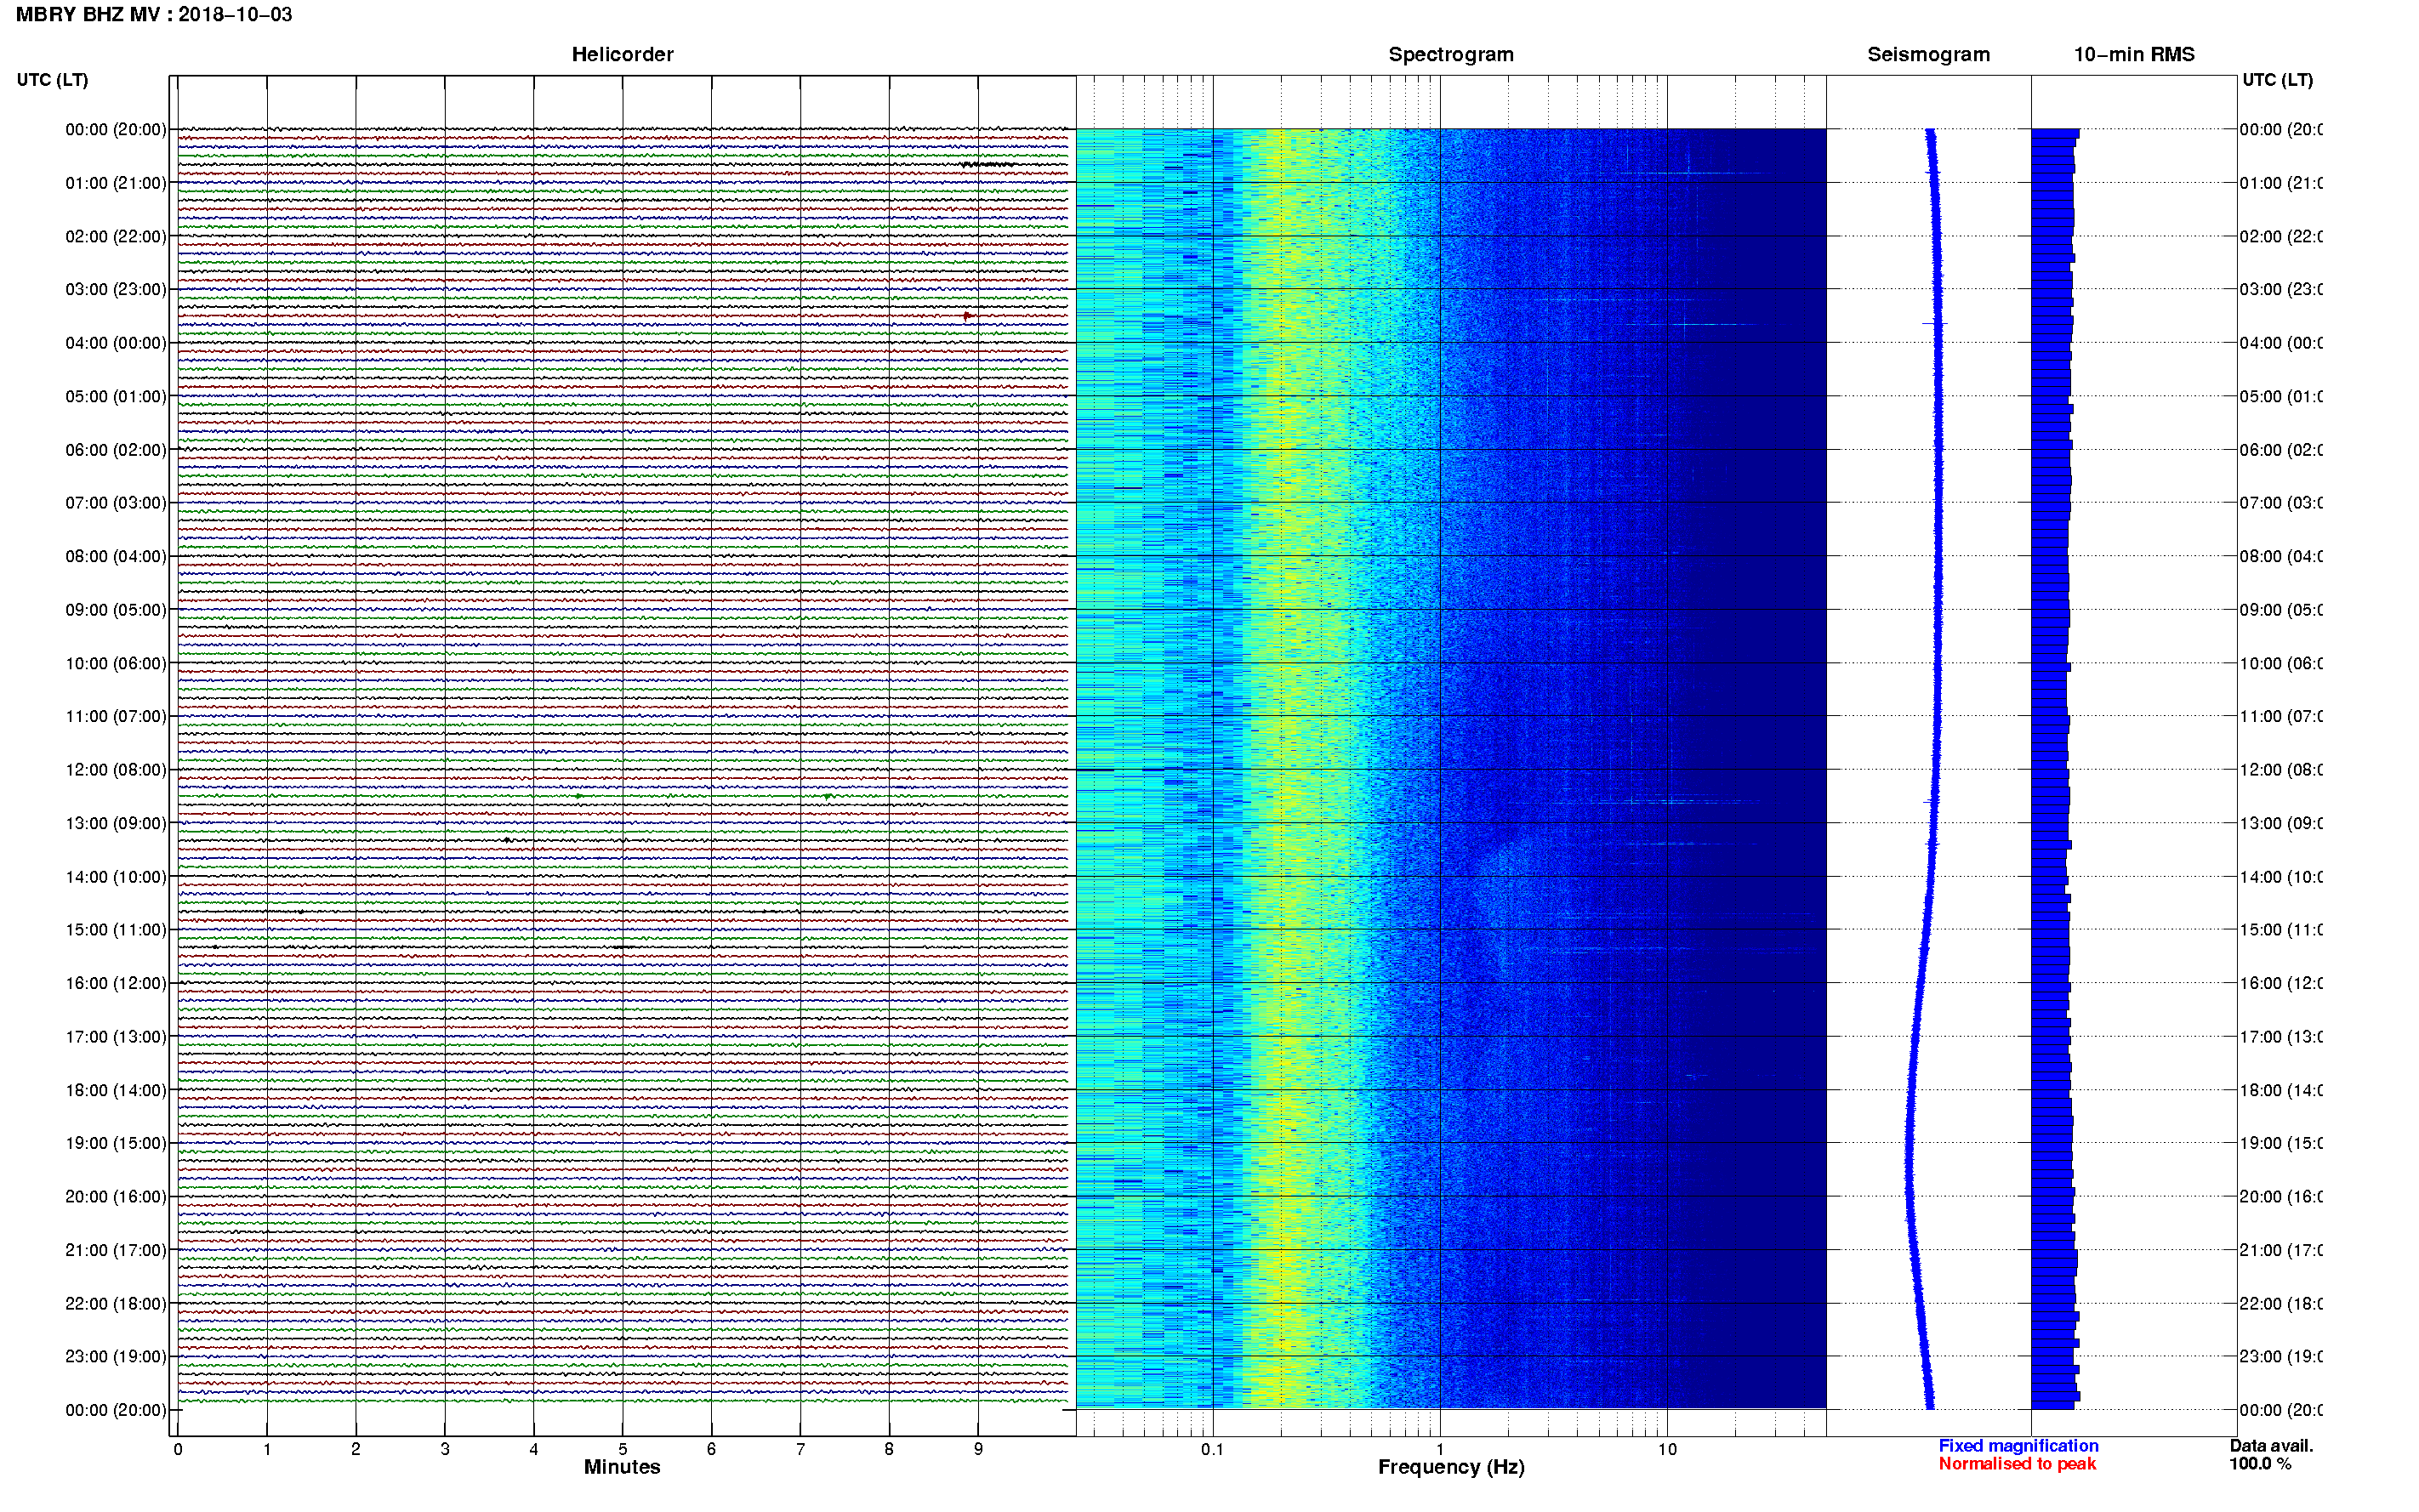Viewport: 2419px width, 1512px height.
Task: Pick the left-axis label "23:00 (19:00)"
Action: pyautogui.click(x=116, y=1357)
